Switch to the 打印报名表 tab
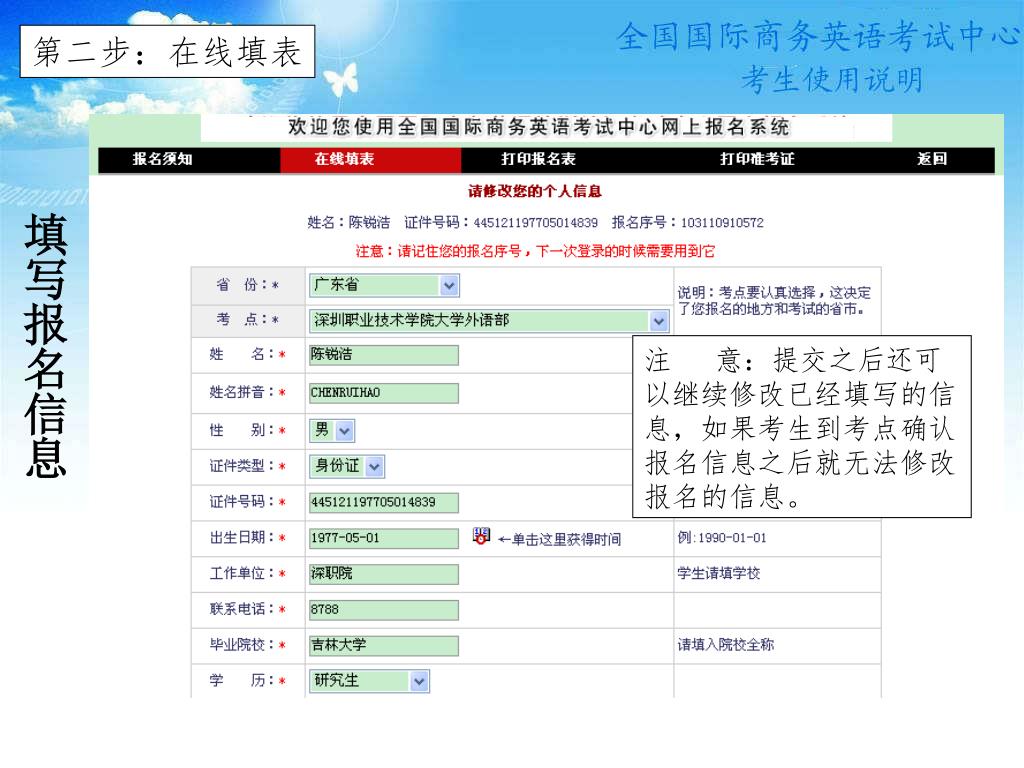This screenshot has width=1024, height=768. (x=538, y=159)
